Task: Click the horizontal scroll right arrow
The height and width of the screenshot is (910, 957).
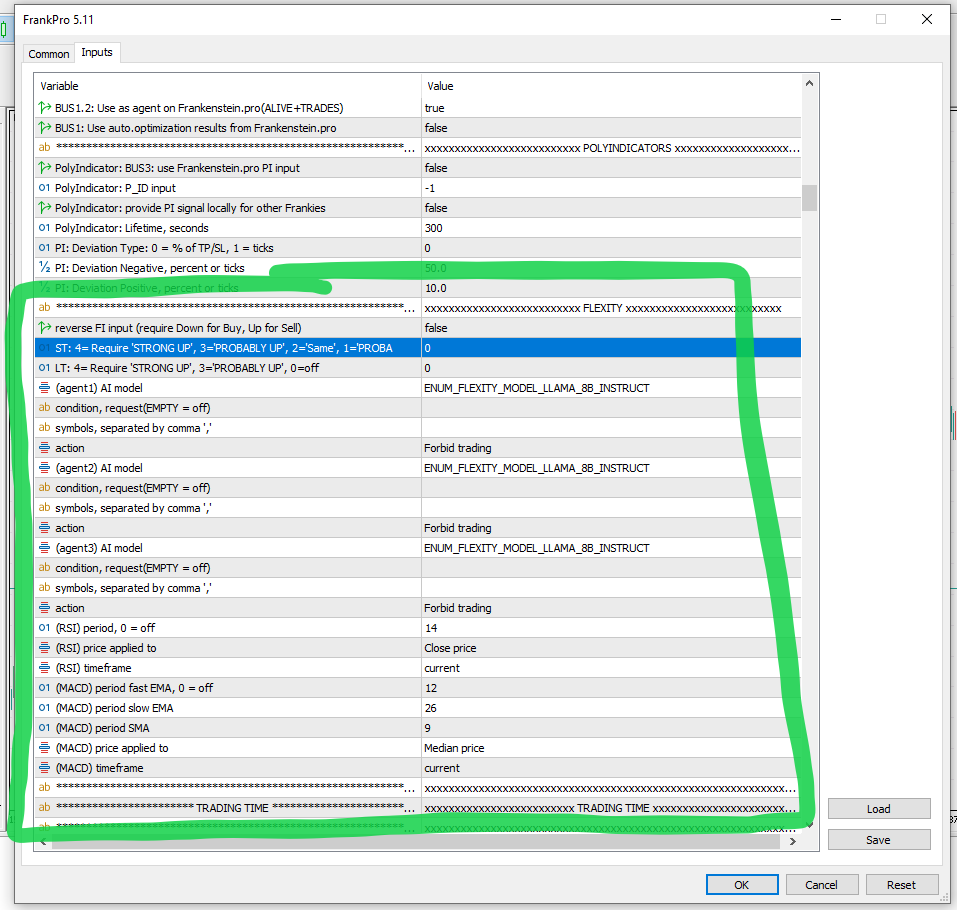Action: [x=793, y=842]
